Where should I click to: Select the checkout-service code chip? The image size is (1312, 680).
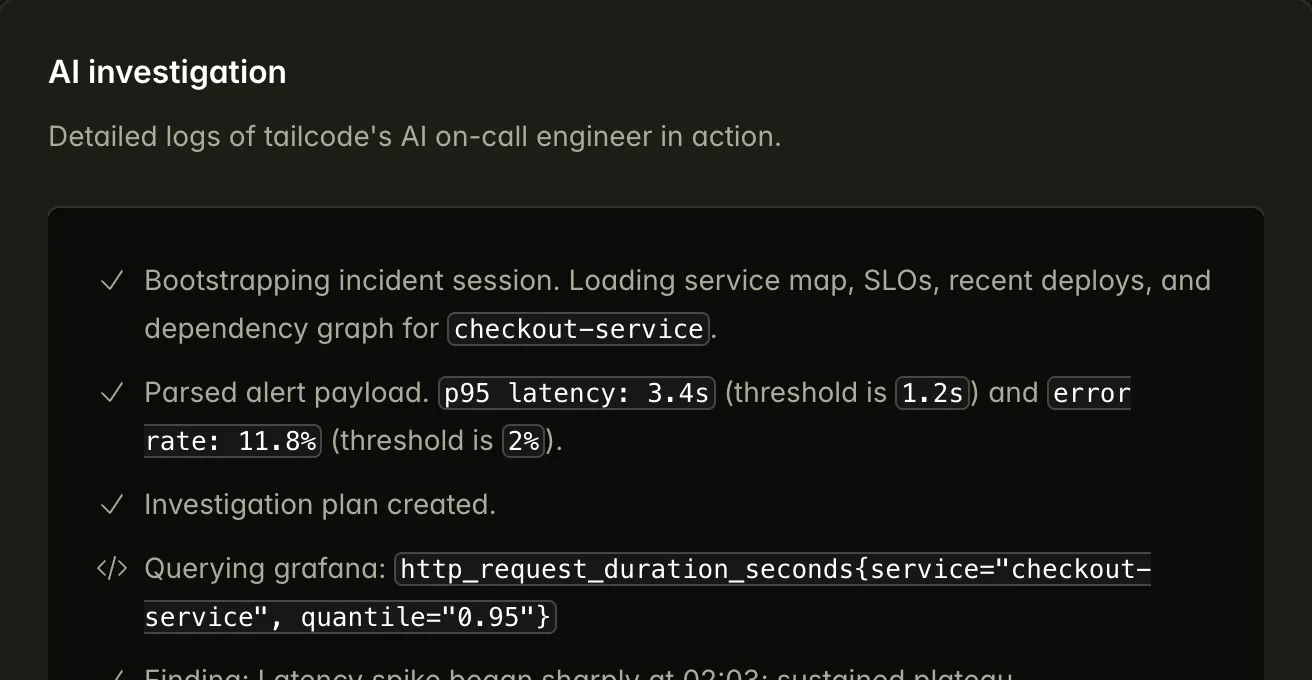pos(578,329)
